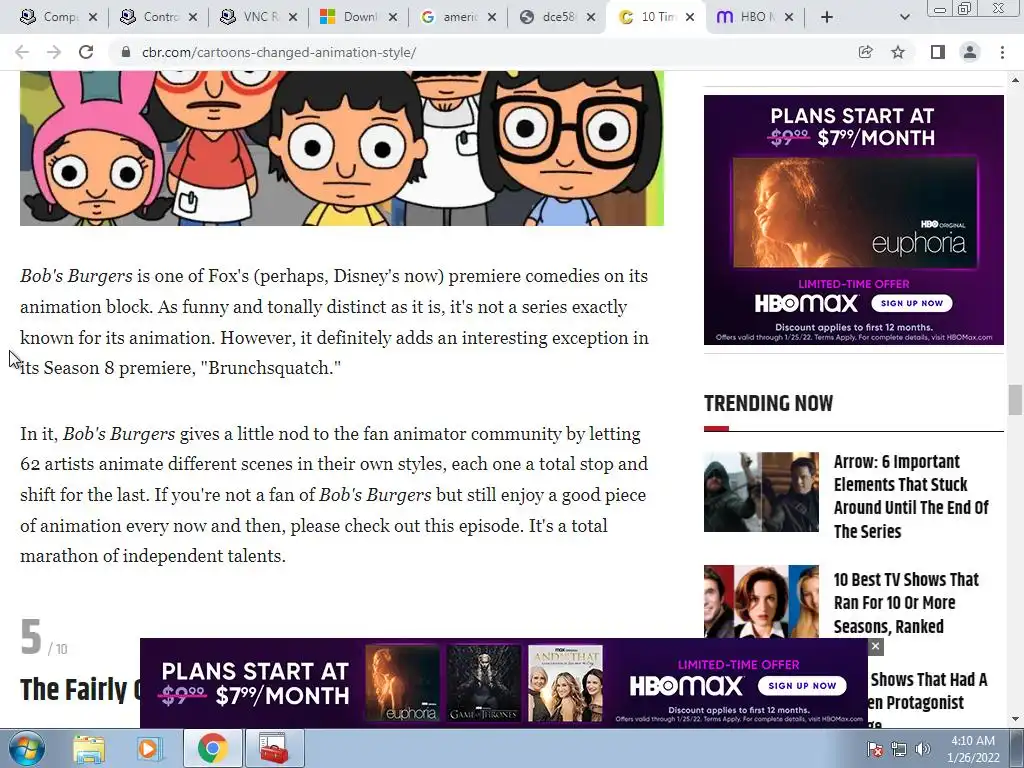Image resolution: width=1024 pixels, height=768 pixels.
Task: Open the browser side panel
Action: [937, 52]
